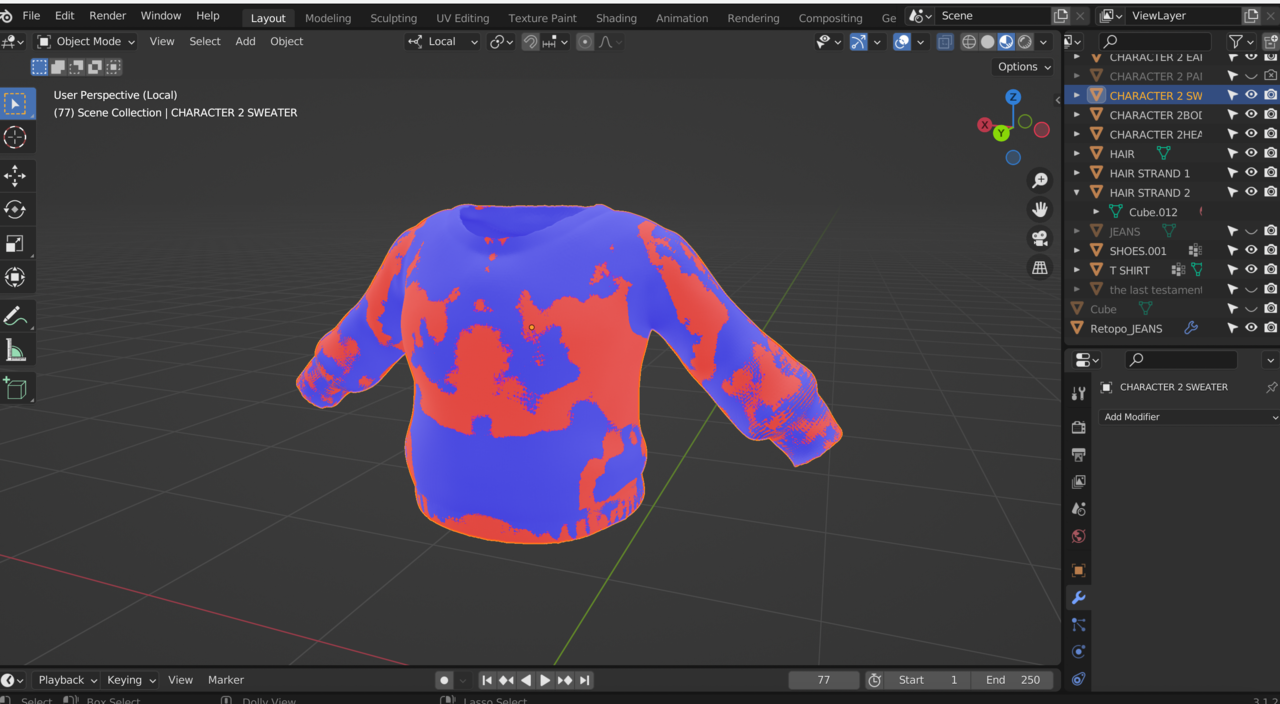Pin the CHARACTER 2 SWEATER properties
The height and width of the screenshot is (704, 1280).
[1271, 387]
